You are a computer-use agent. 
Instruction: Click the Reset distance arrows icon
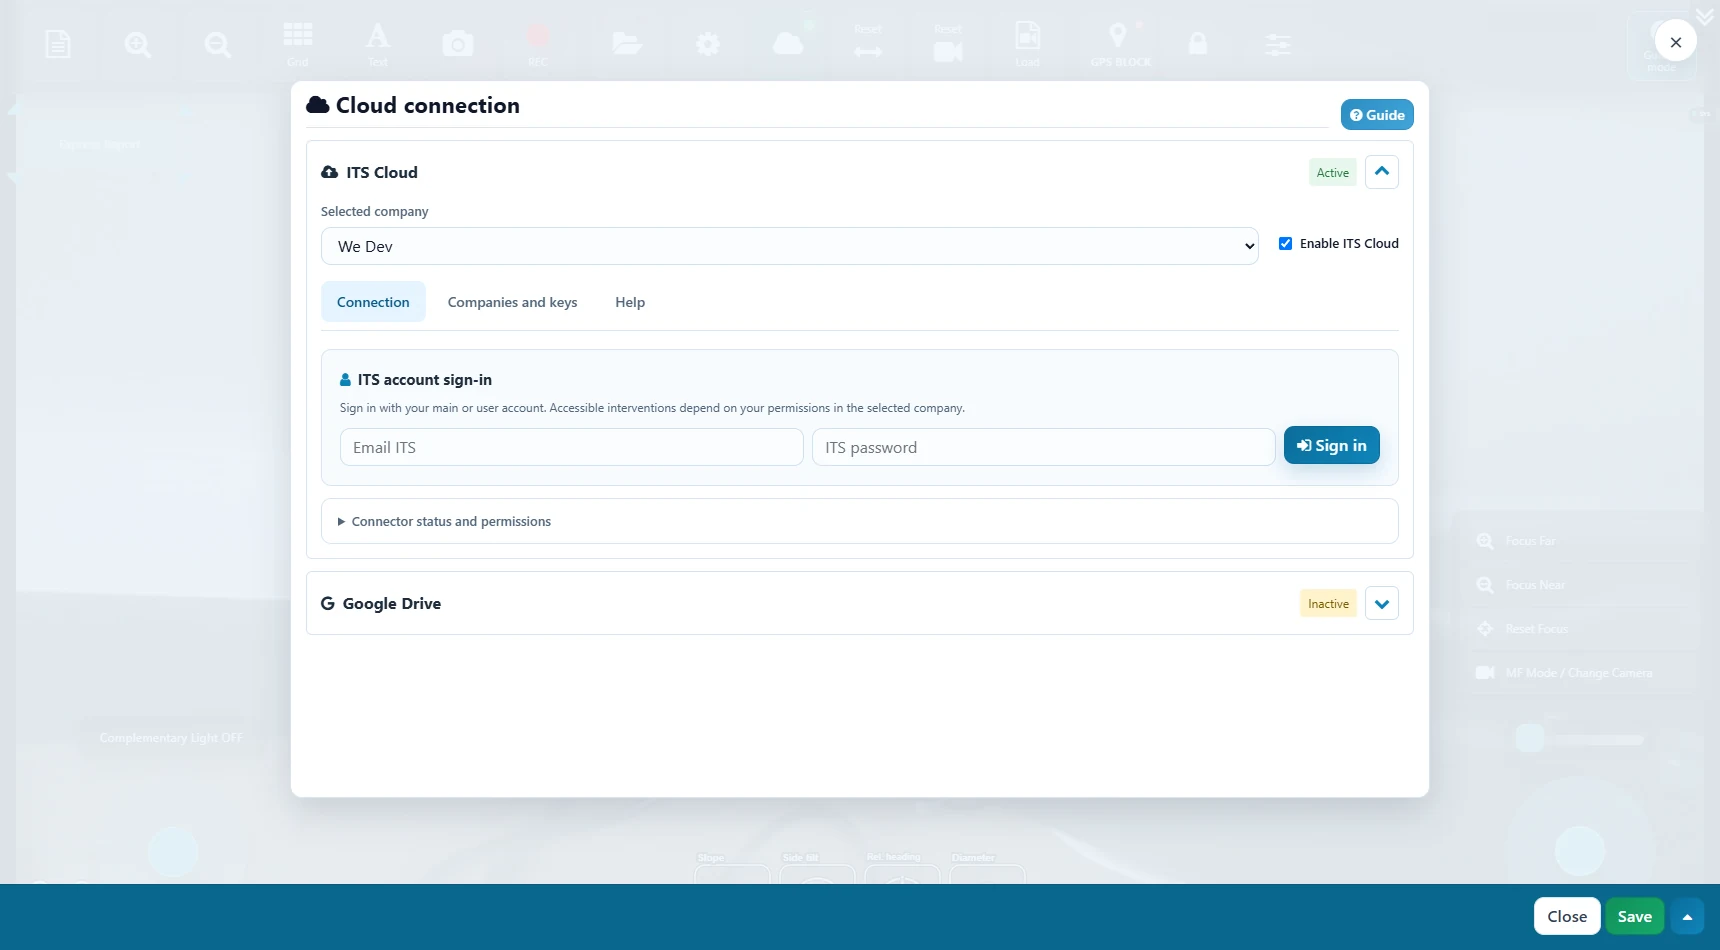coord(868,51)
